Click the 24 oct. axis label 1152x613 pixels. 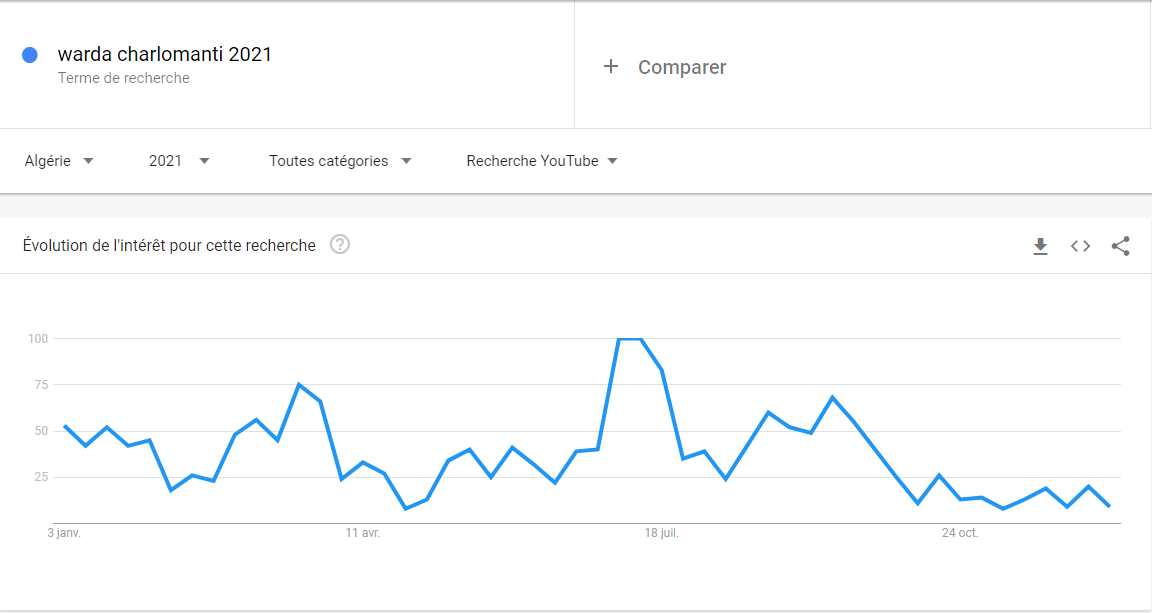pyautogui.click(x=960, y=533)
